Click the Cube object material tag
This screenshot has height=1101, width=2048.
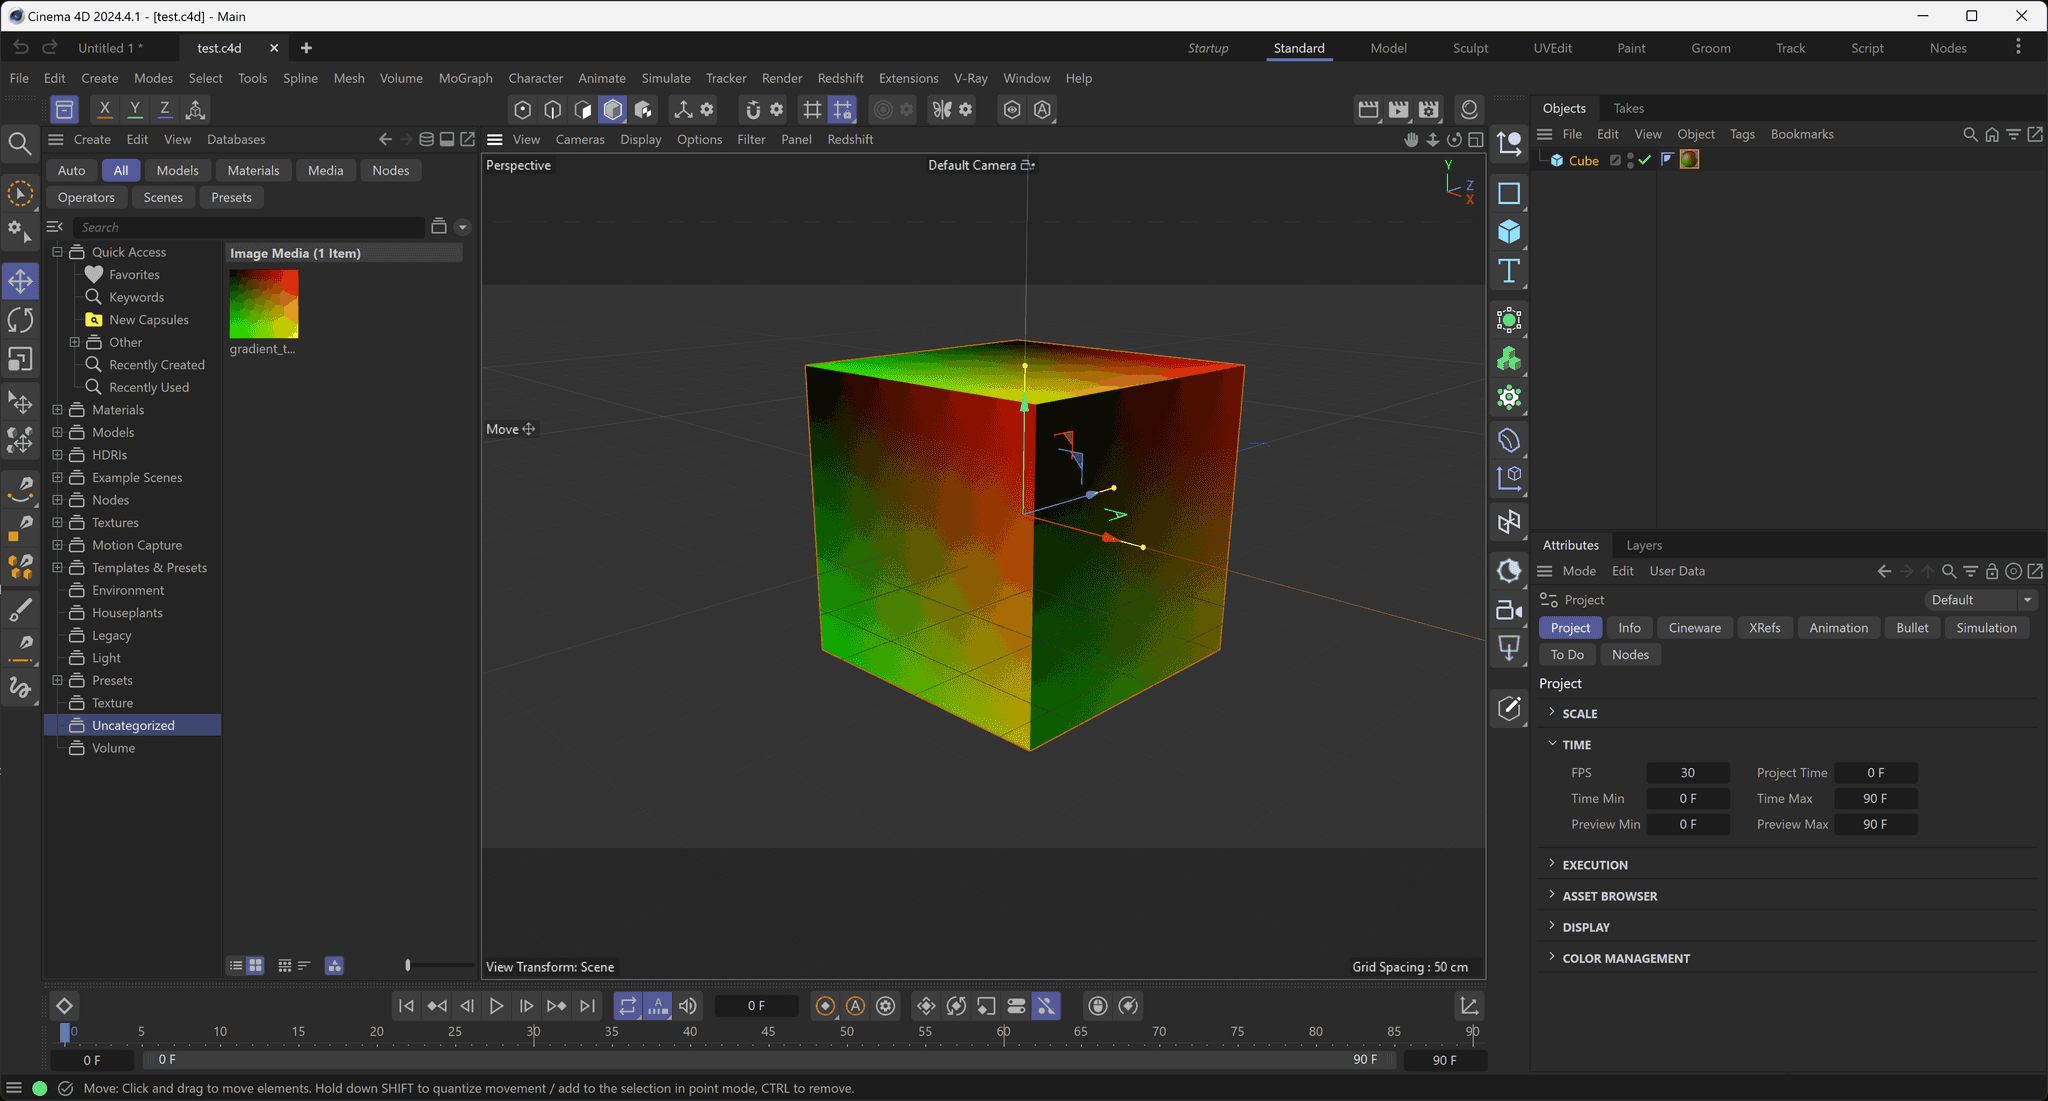[x=1690, y=160]
